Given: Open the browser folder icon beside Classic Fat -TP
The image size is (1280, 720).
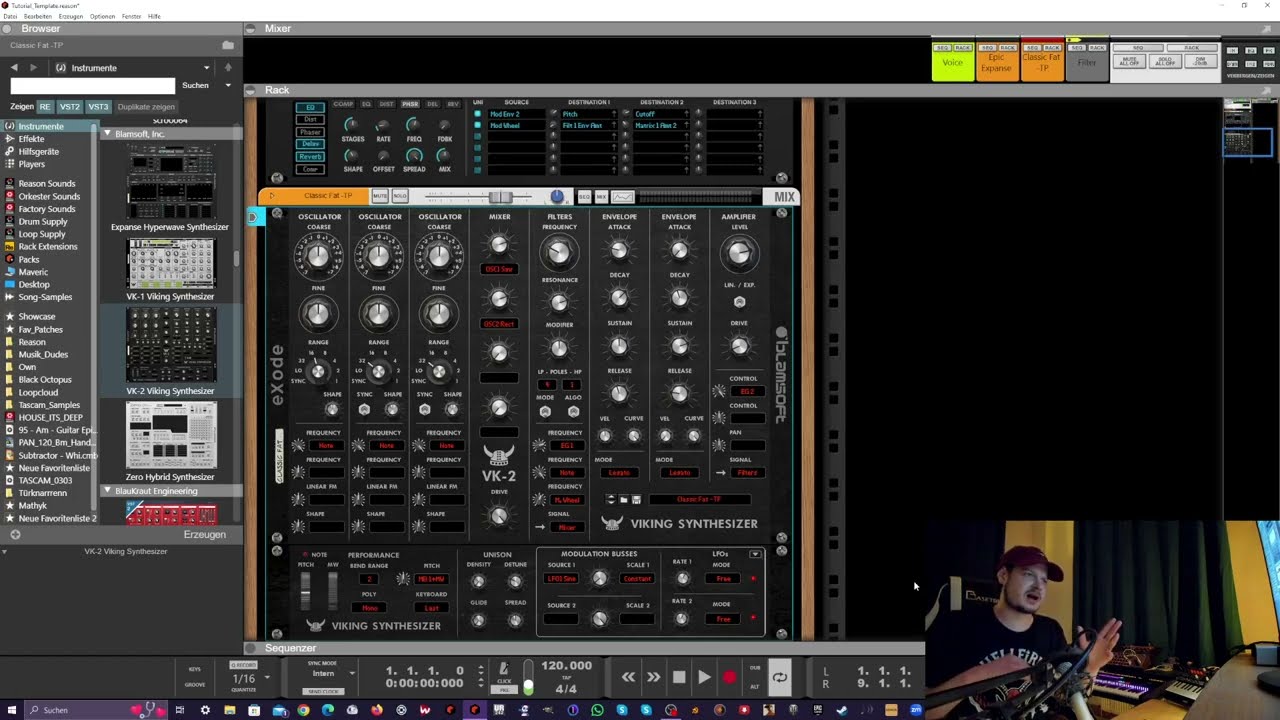Looking at the screenshot, I should (228, 45).
